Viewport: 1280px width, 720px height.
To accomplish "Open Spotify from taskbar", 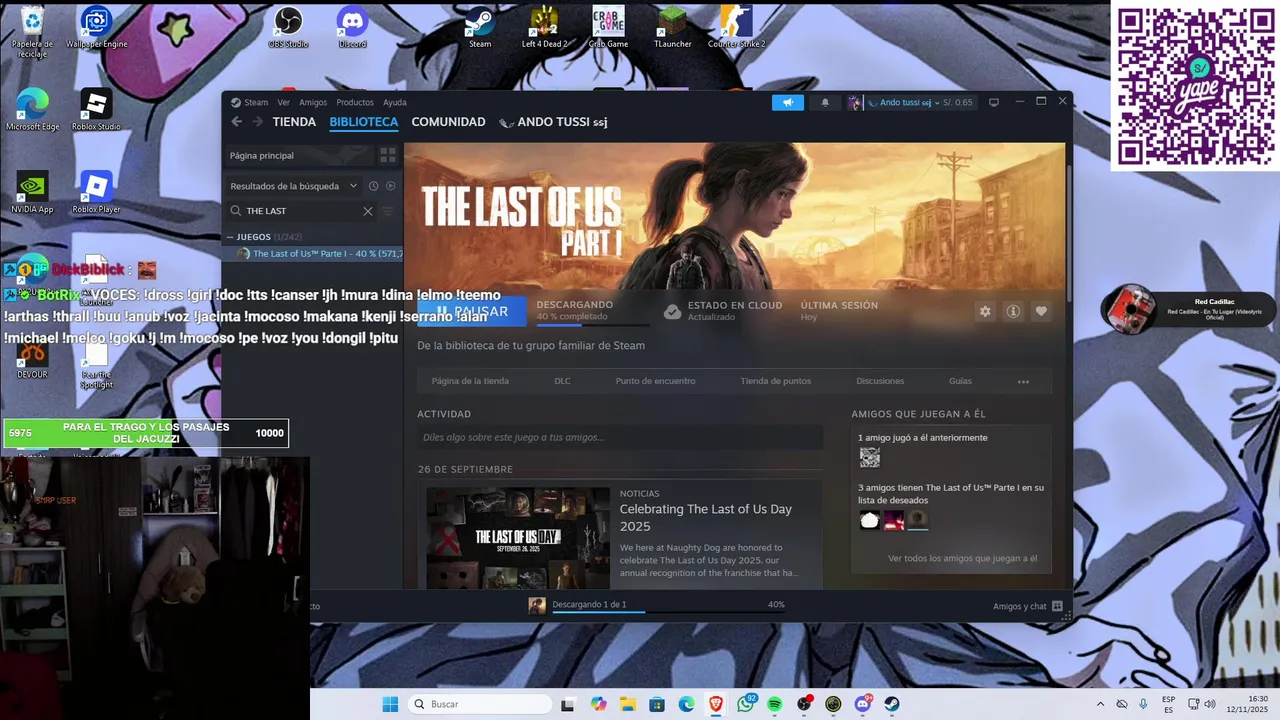I will tap(775, 704).
